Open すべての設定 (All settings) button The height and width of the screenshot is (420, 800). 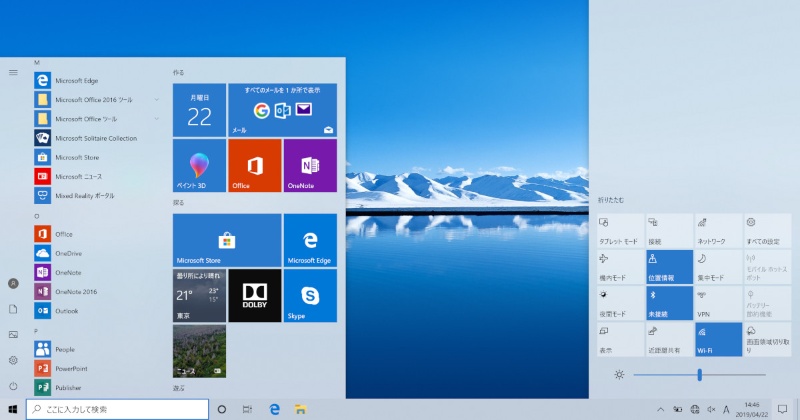pos(767,229)
